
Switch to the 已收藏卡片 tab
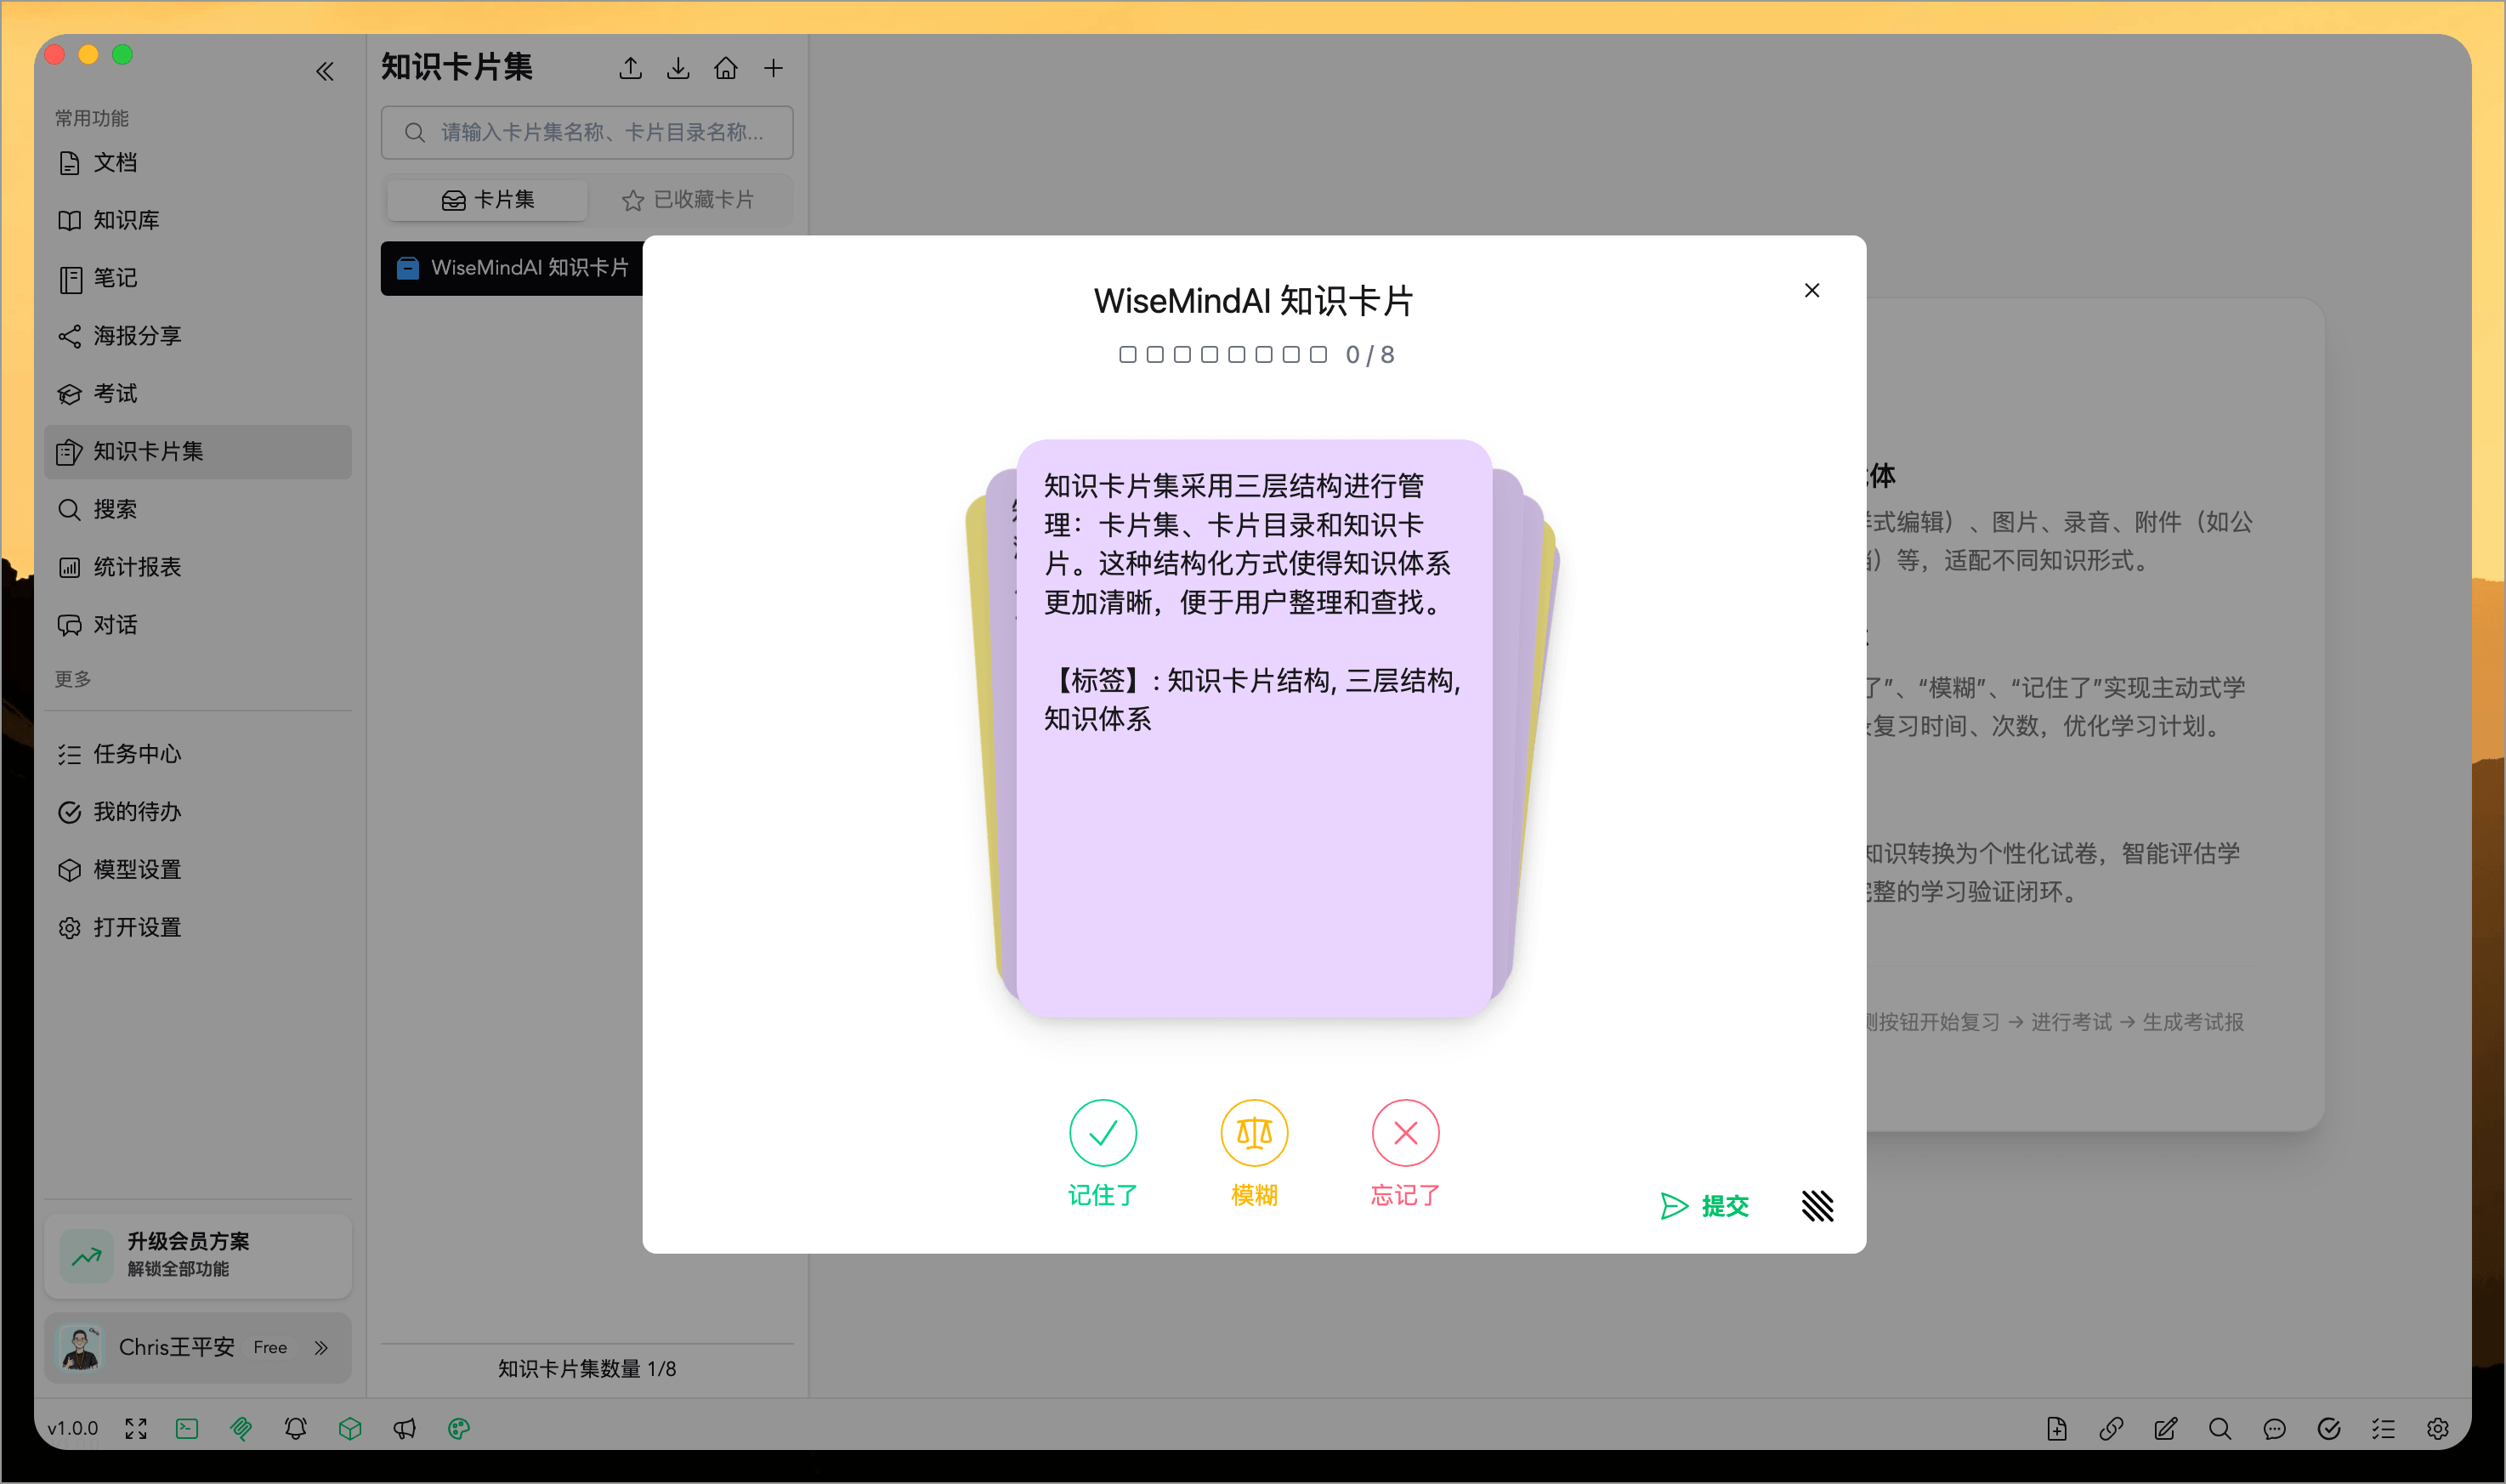pos(692,199)
